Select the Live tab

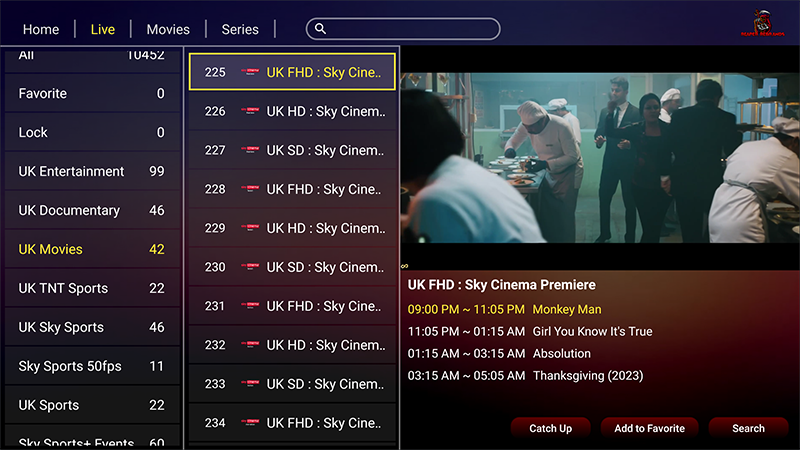click(103, 29)
